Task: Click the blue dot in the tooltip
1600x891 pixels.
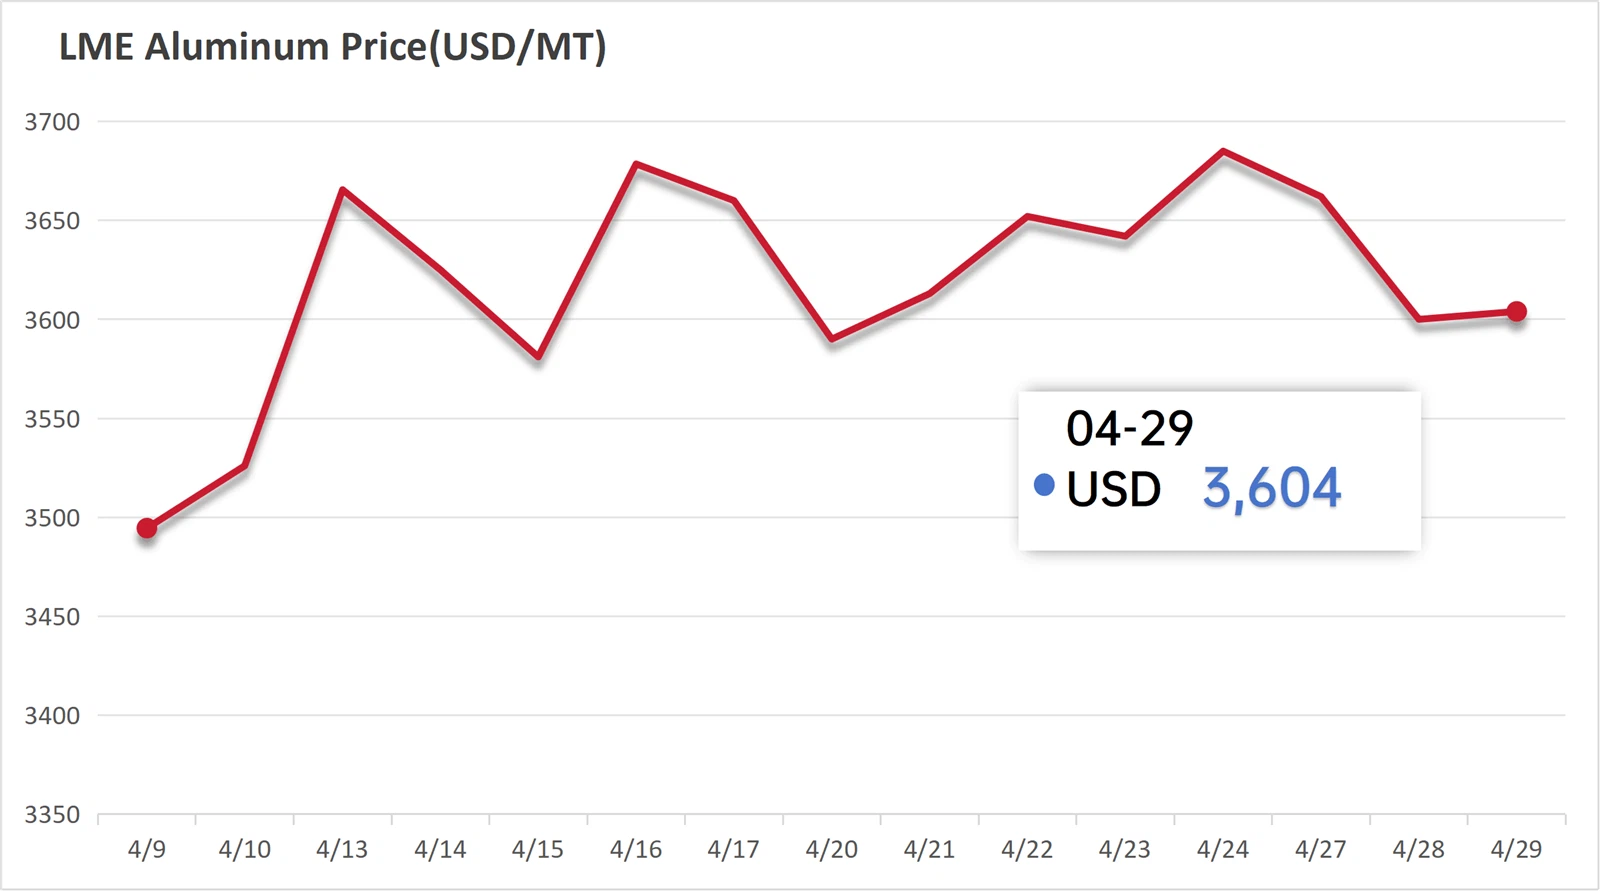Action: click(x=1044, y=486)
